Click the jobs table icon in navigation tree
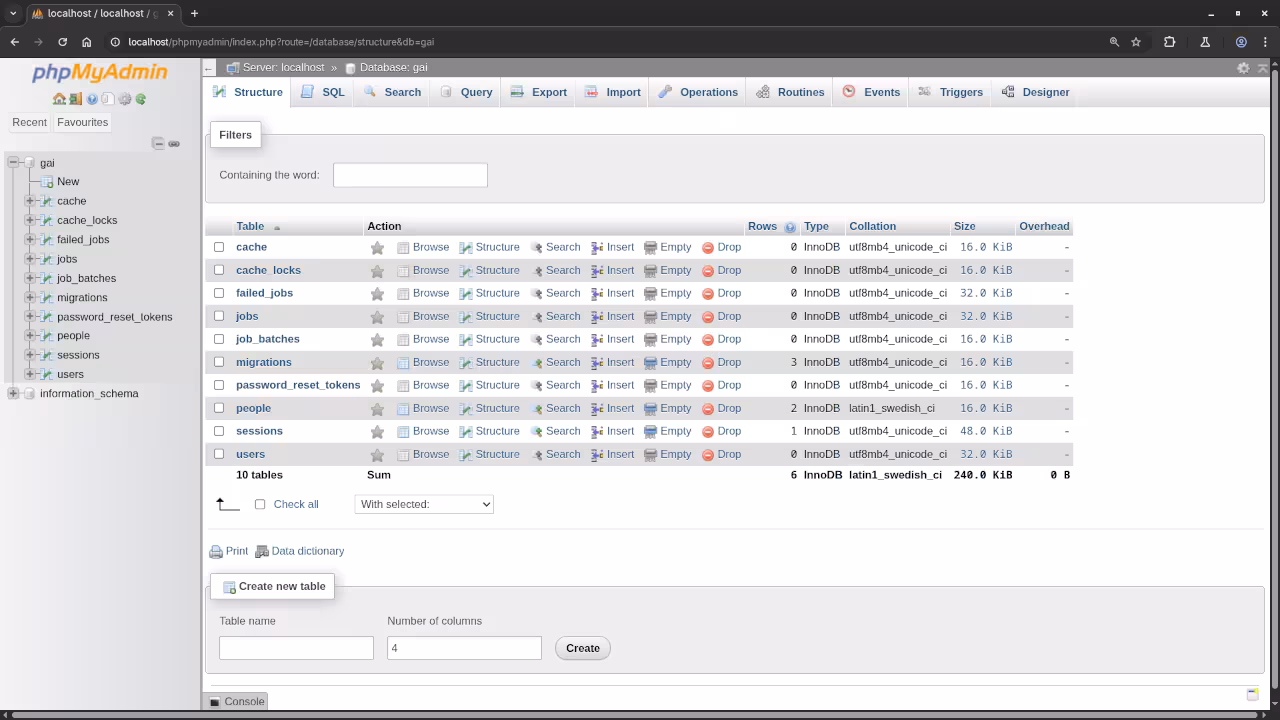The height and width of the screenshot is (720, 1280). [46, 259]
